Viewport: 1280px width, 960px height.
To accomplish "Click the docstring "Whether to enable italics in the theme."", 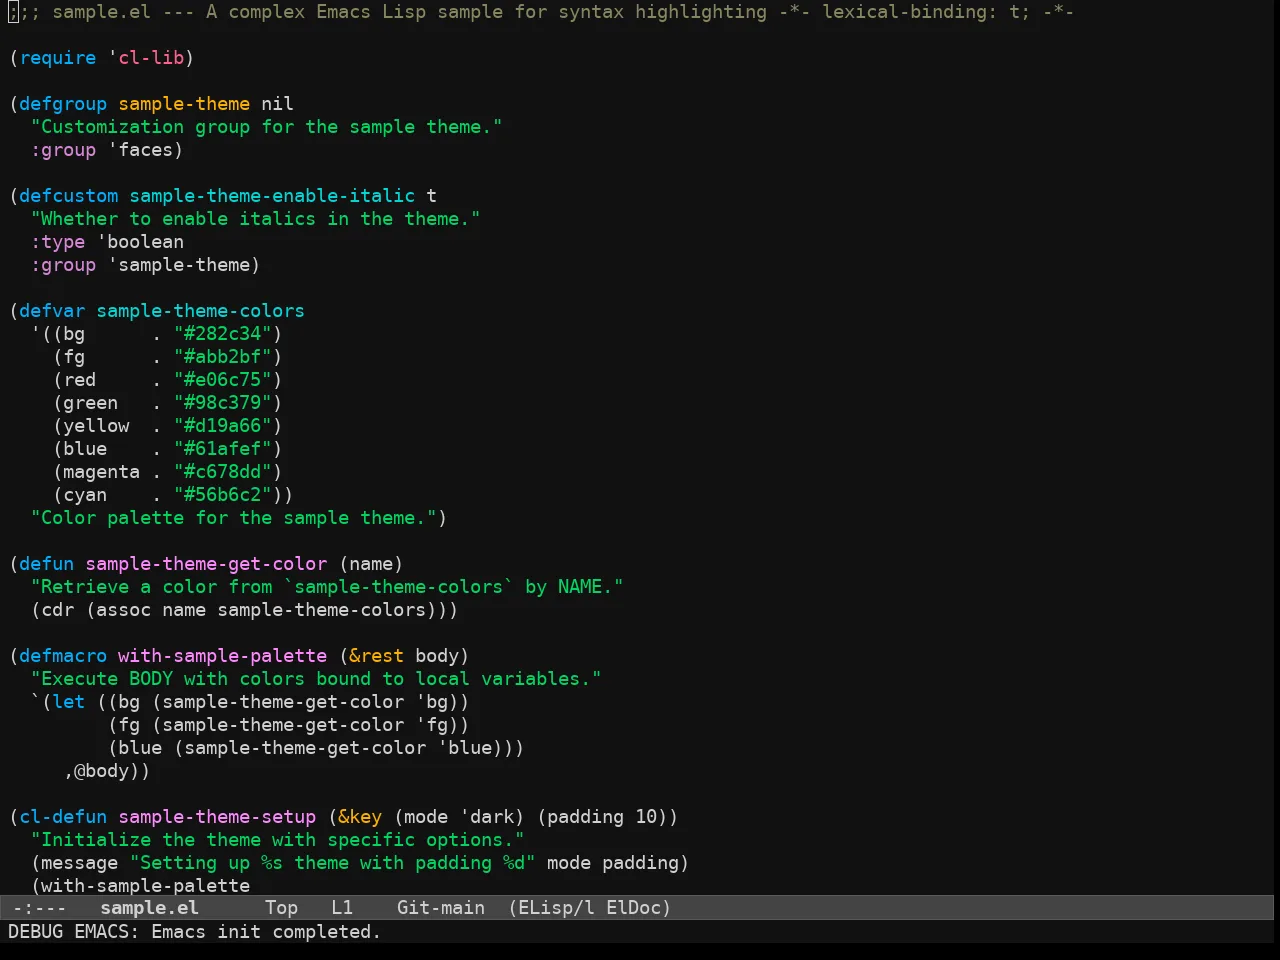I will click(256, 219).
